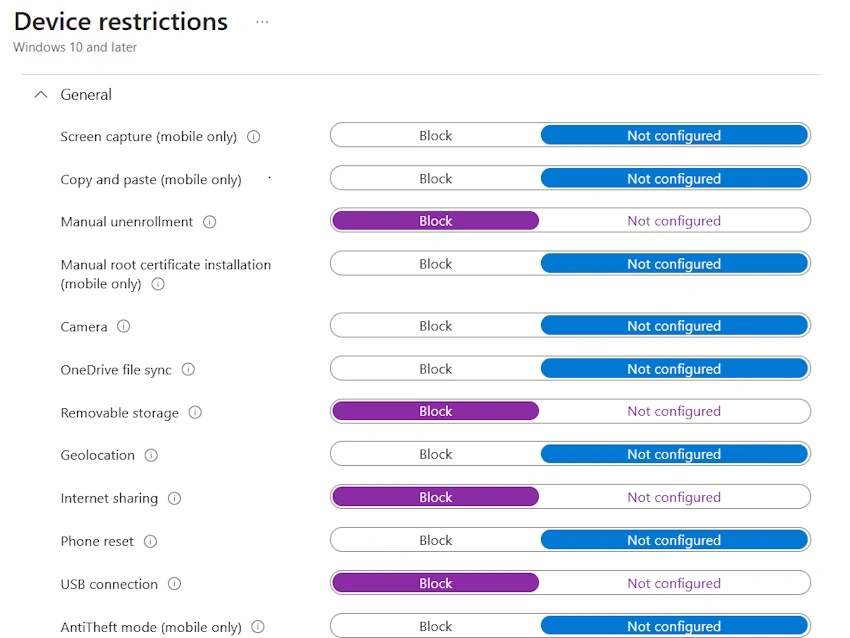Open Removable storage info icon
The width and height of the screenshot is (850, 638).
195,413
